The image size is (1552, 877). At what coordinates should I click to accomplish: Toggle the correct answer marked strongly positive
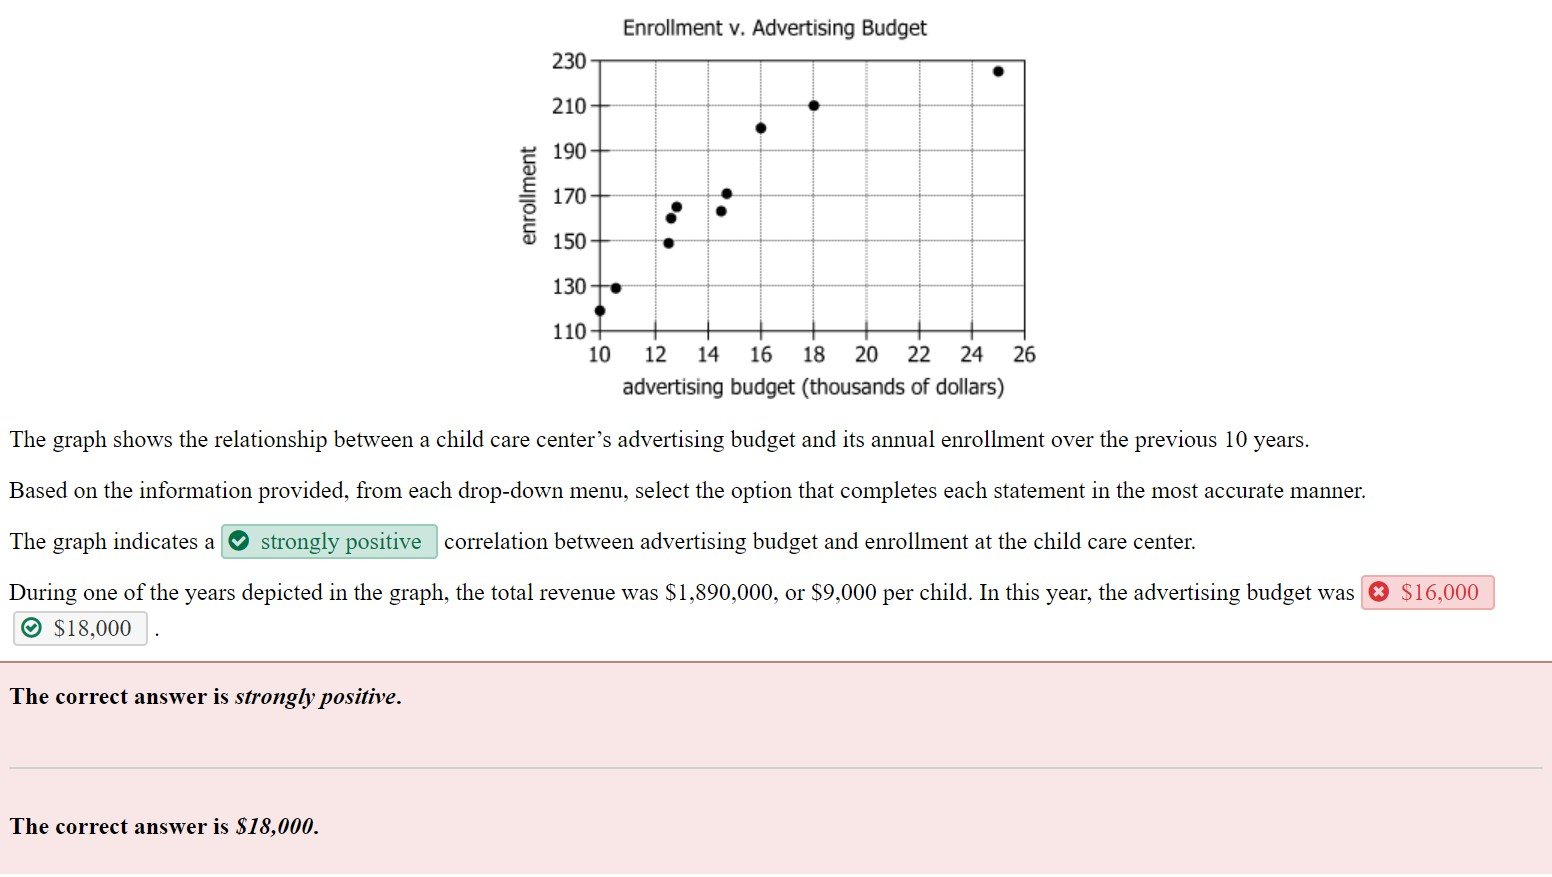click(x=329, y=541)
